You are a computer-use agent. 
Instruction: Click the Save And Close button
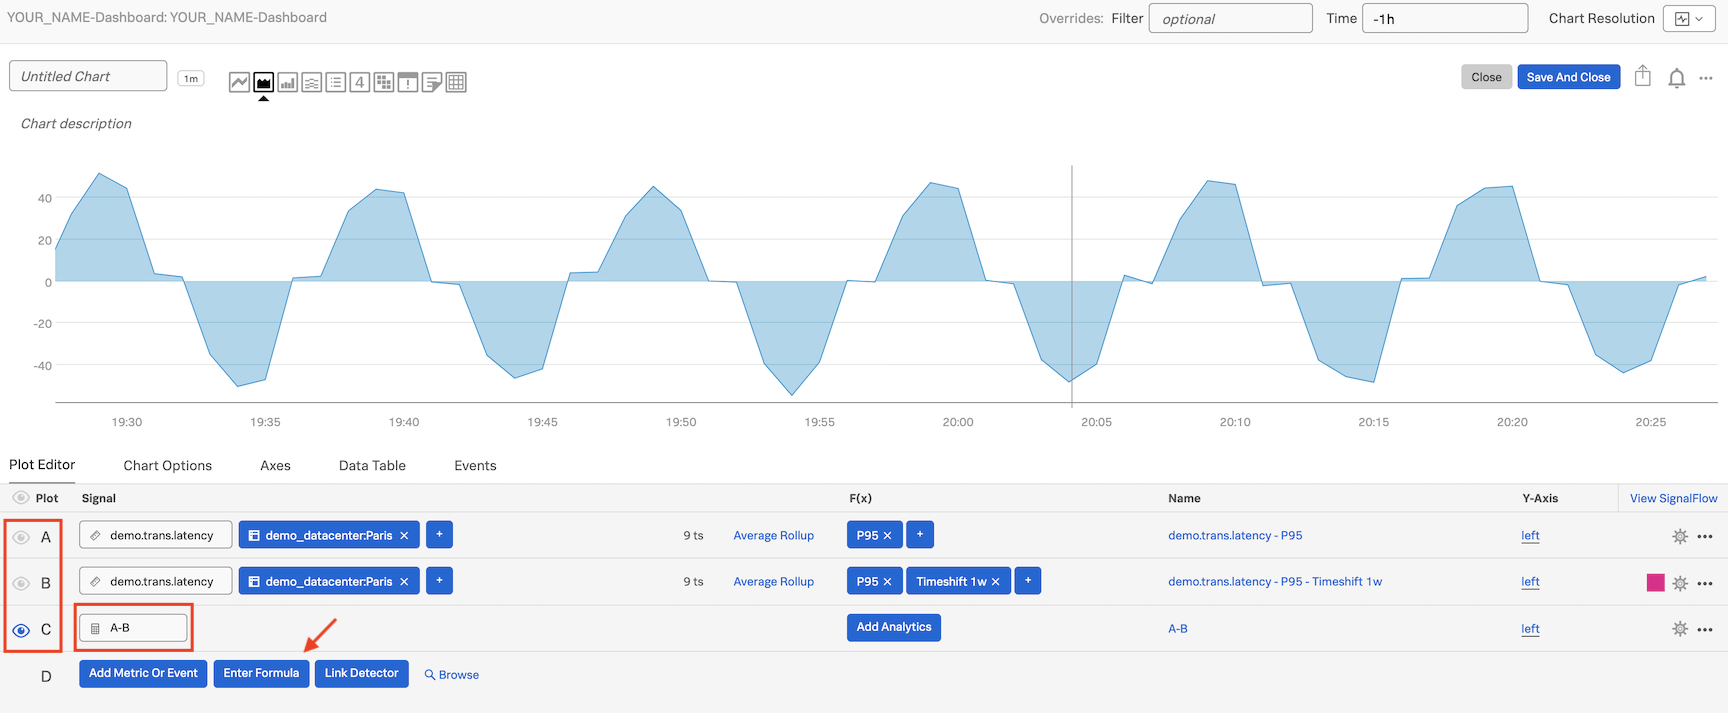point(1568,77)
